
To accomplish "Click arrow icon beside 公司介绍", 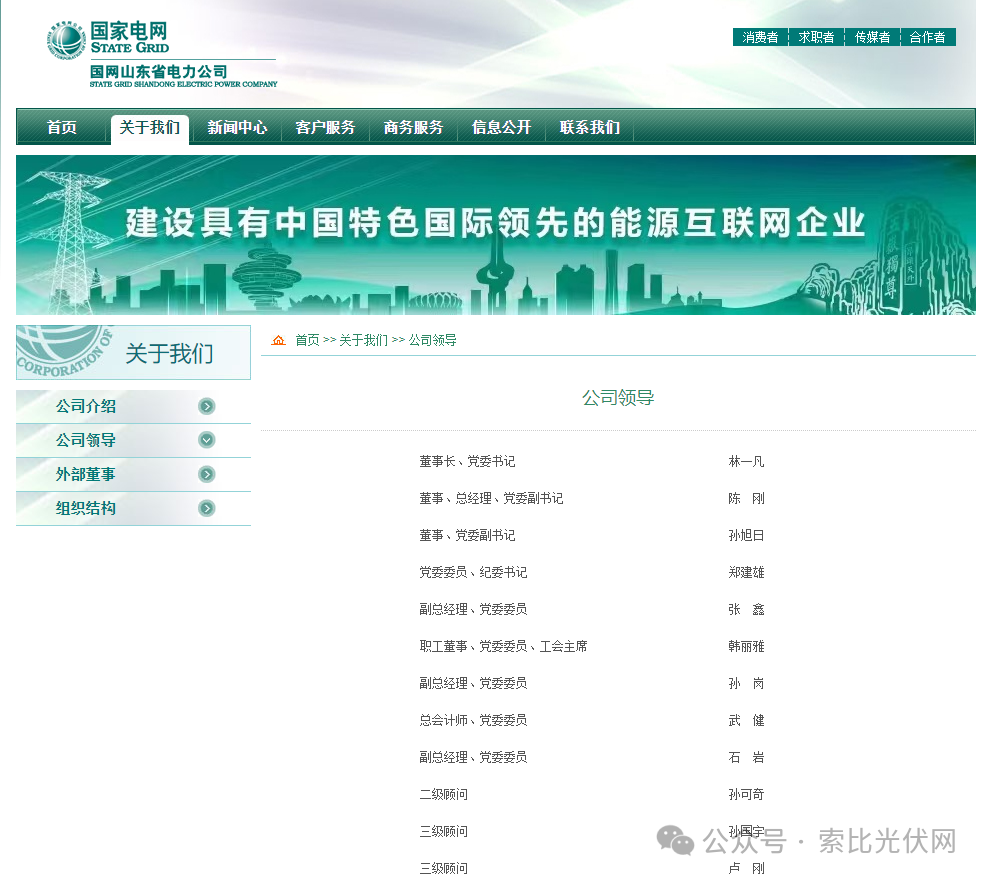I will 207,406.
